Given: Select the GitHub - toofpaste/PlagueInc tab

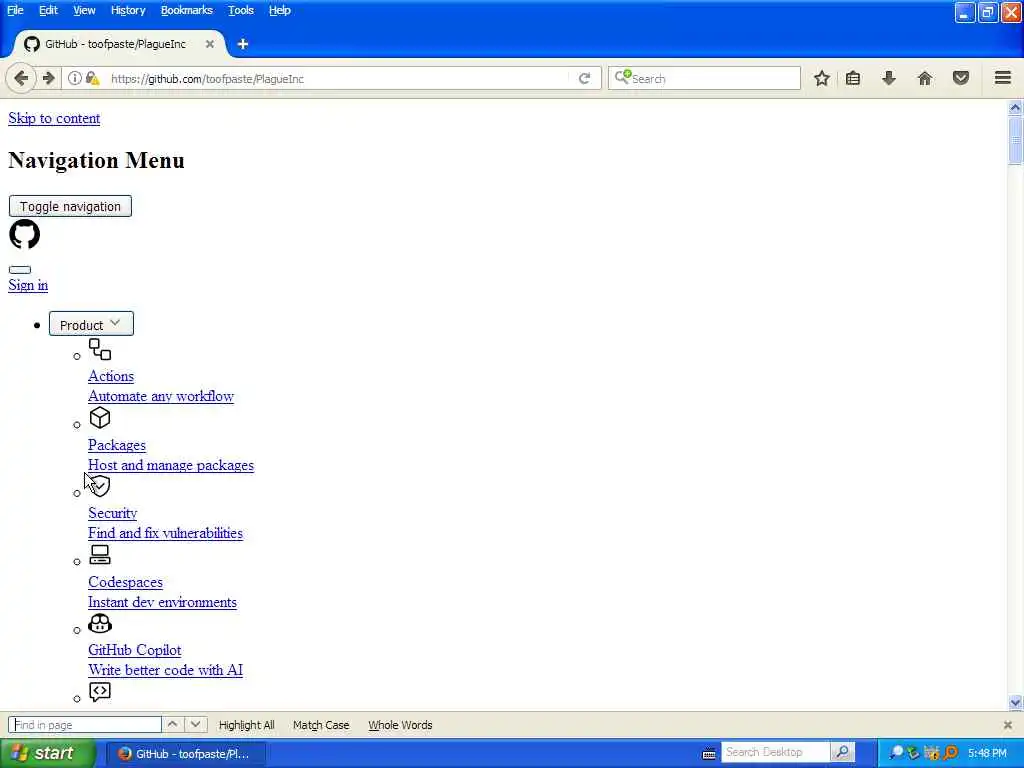Looking at the screenshot, I should (x=119, y=44).
